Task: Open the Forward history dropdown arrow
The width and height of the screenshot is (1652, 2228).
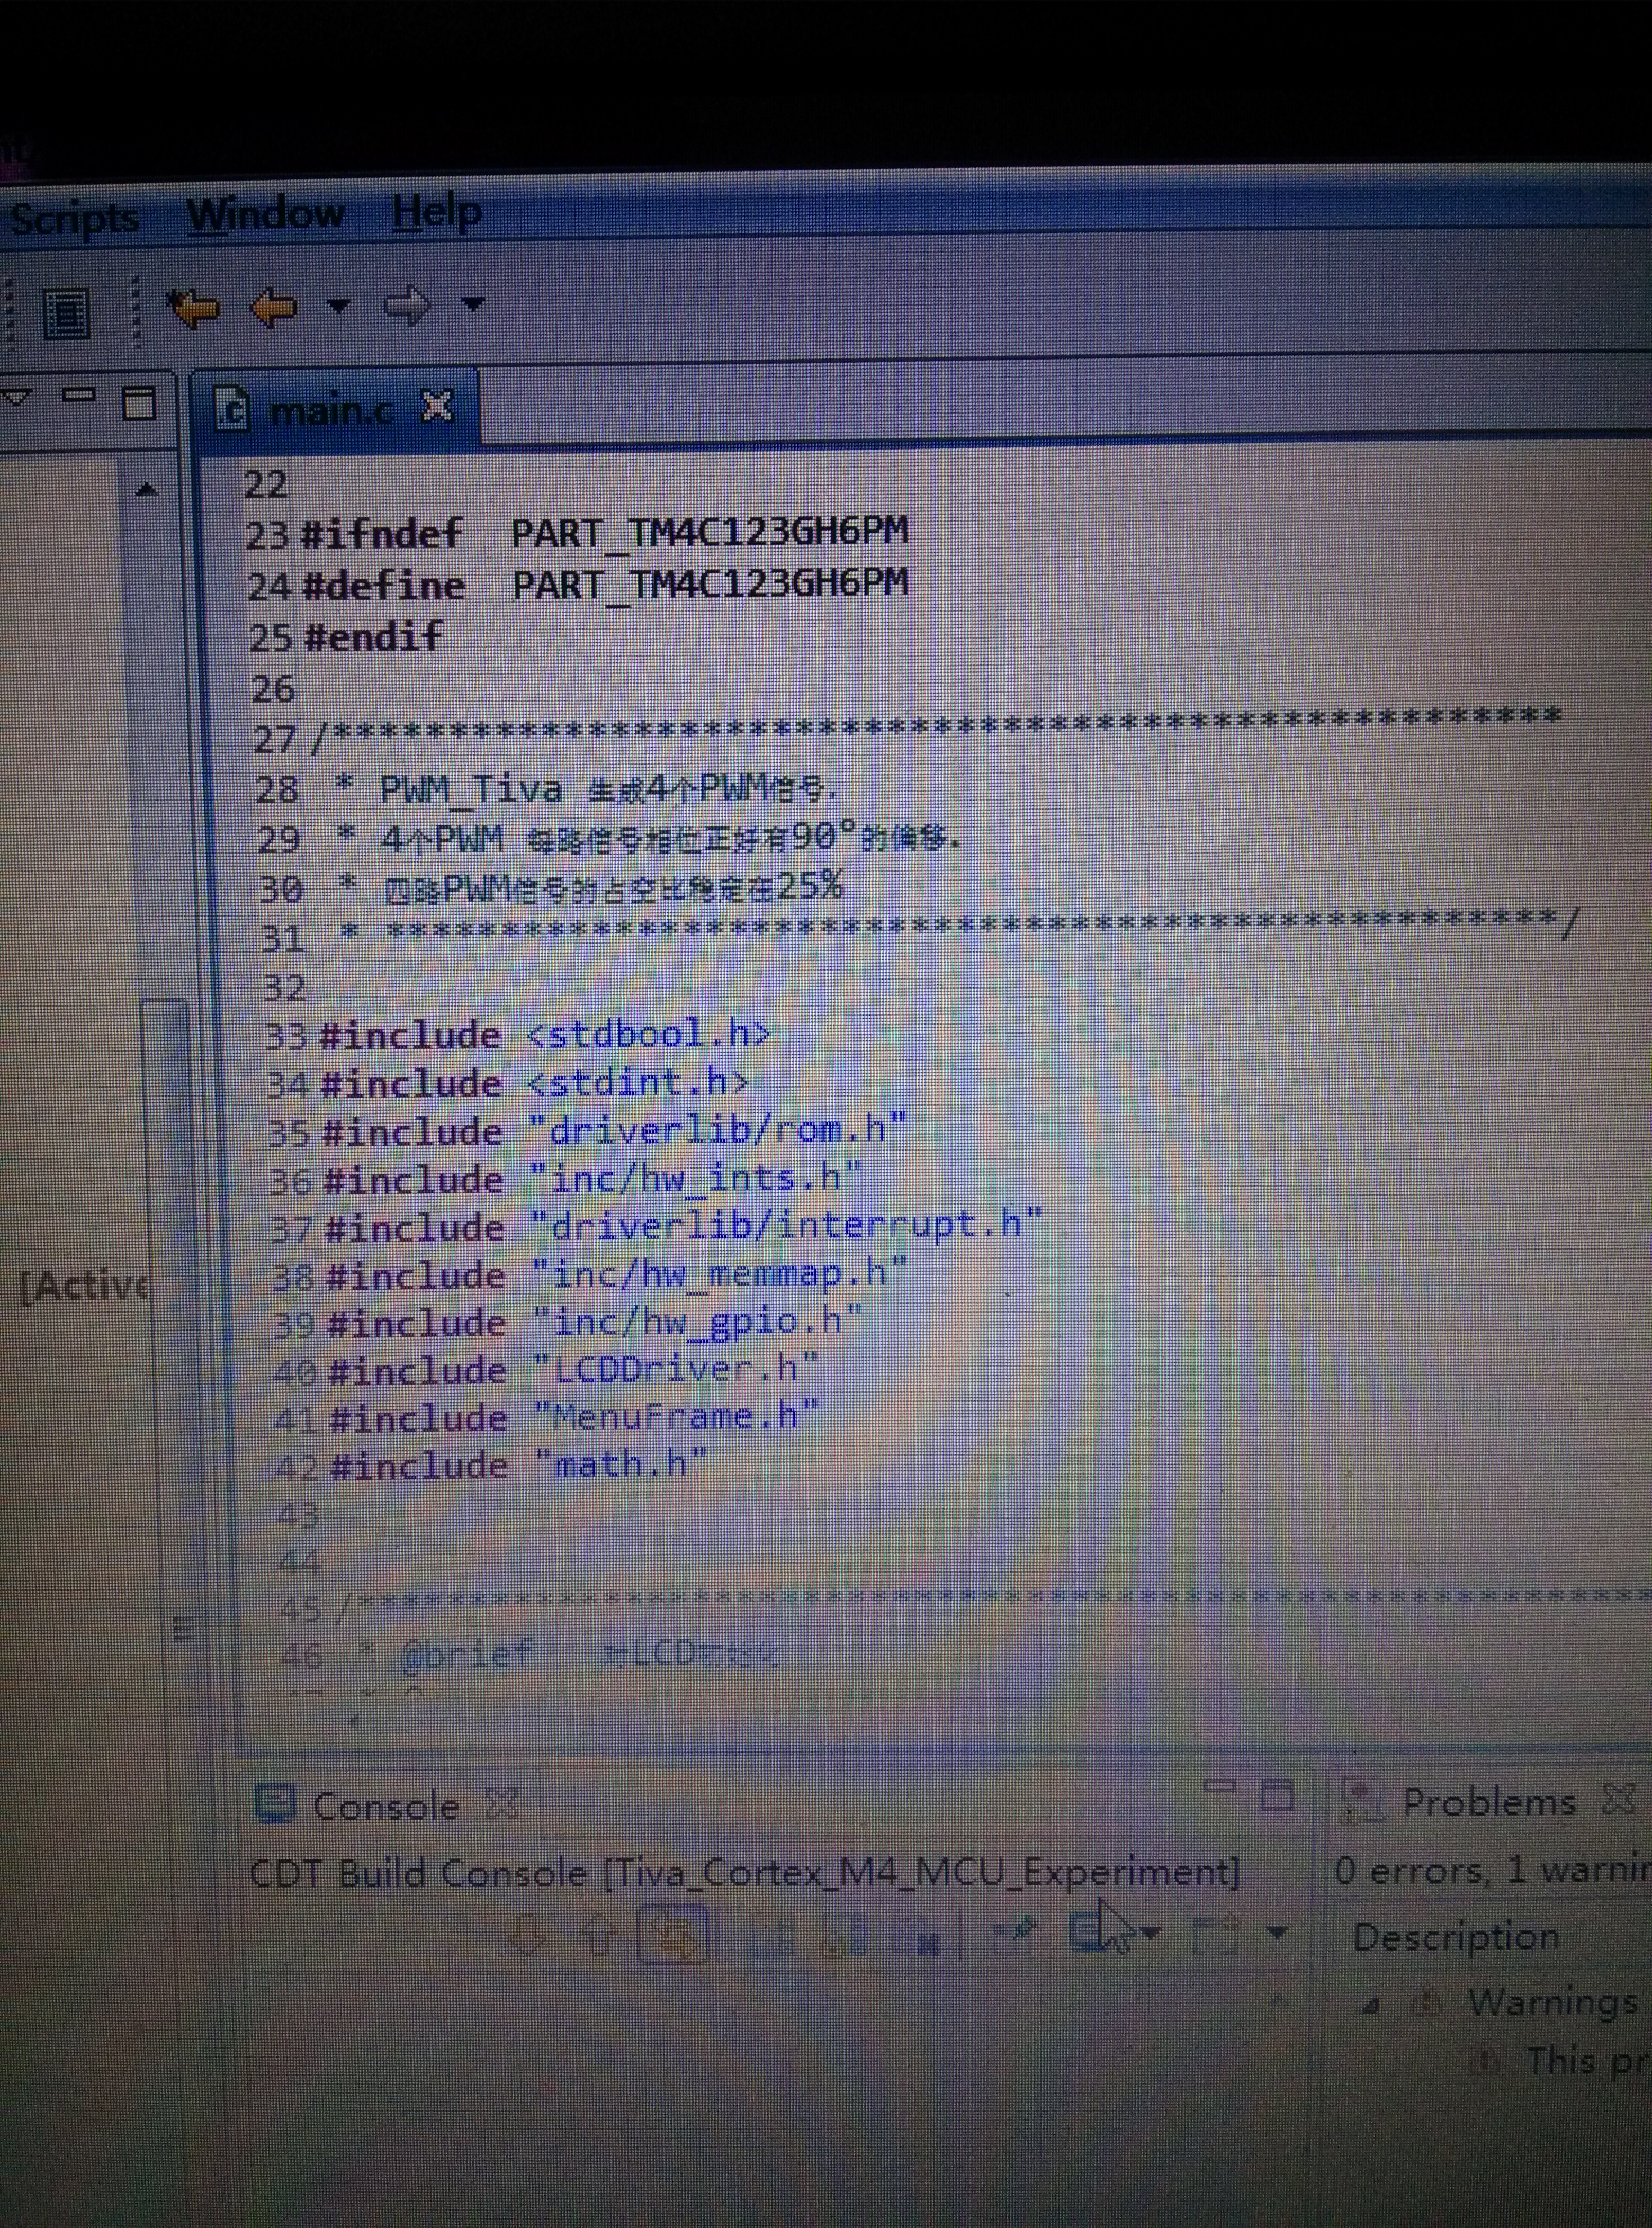Action: tap(473, 303)
